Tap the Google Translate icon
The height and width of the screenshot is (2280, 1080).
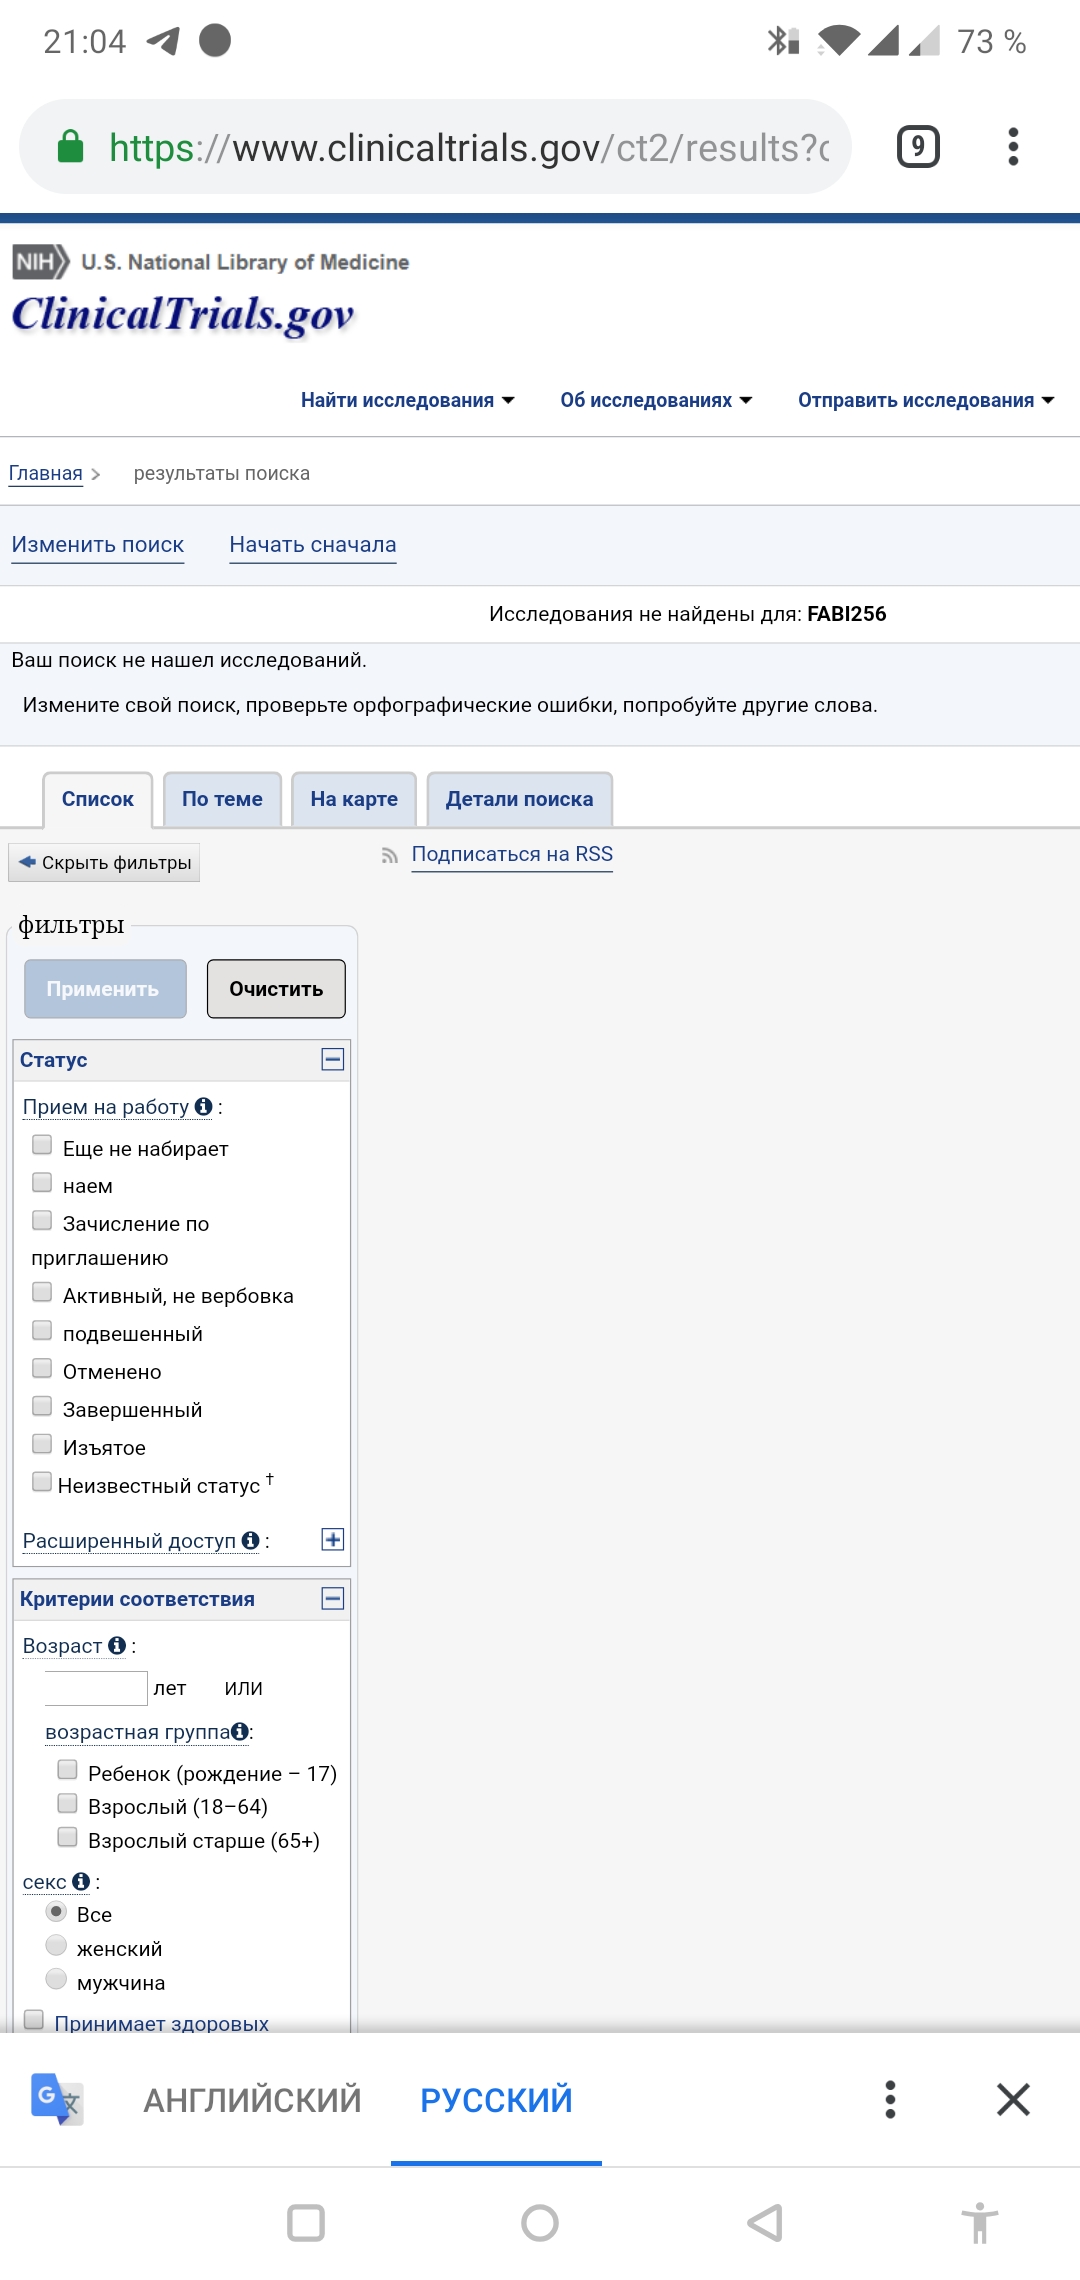click(x=57, y=2098)
